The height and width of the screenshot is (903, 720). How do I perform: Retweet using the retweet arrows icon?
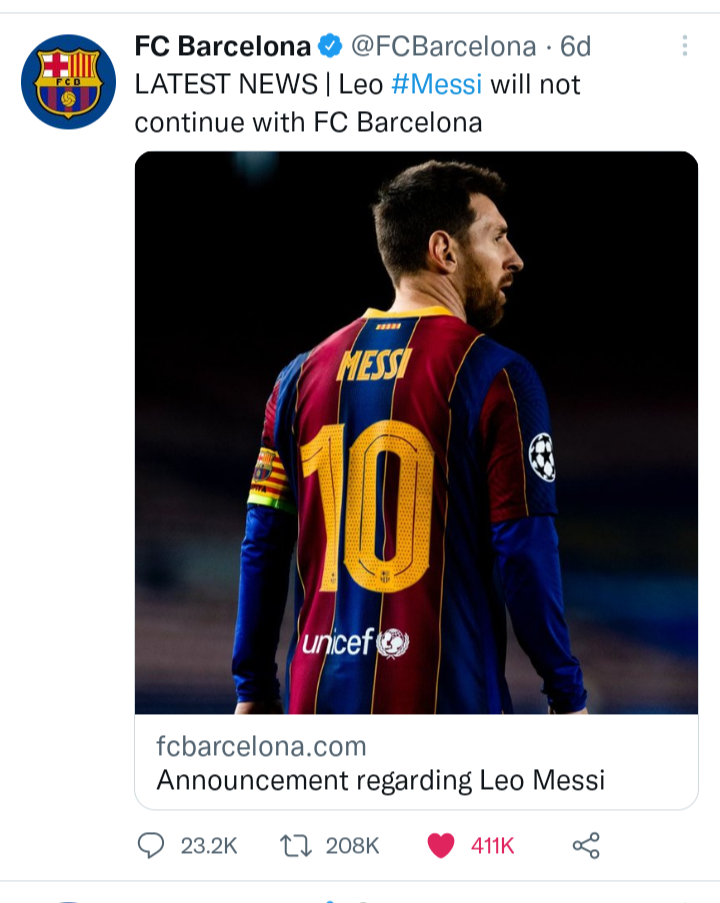(296, 845)
